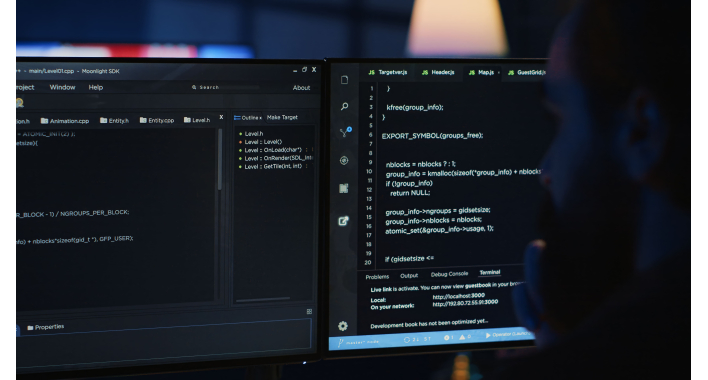Image resolution: width=708 pixels, height=380 pixels.
Task: Open the Extensions blocks icon in the sidebar
Action: (344, 188)
